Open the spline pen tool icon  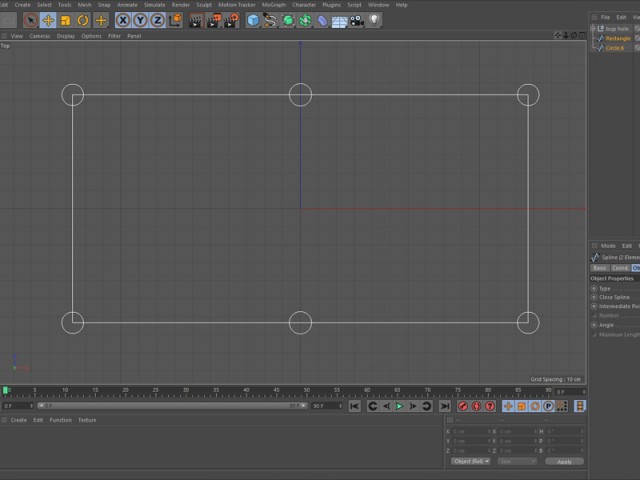pyautogui.click(x=270, y=20)
